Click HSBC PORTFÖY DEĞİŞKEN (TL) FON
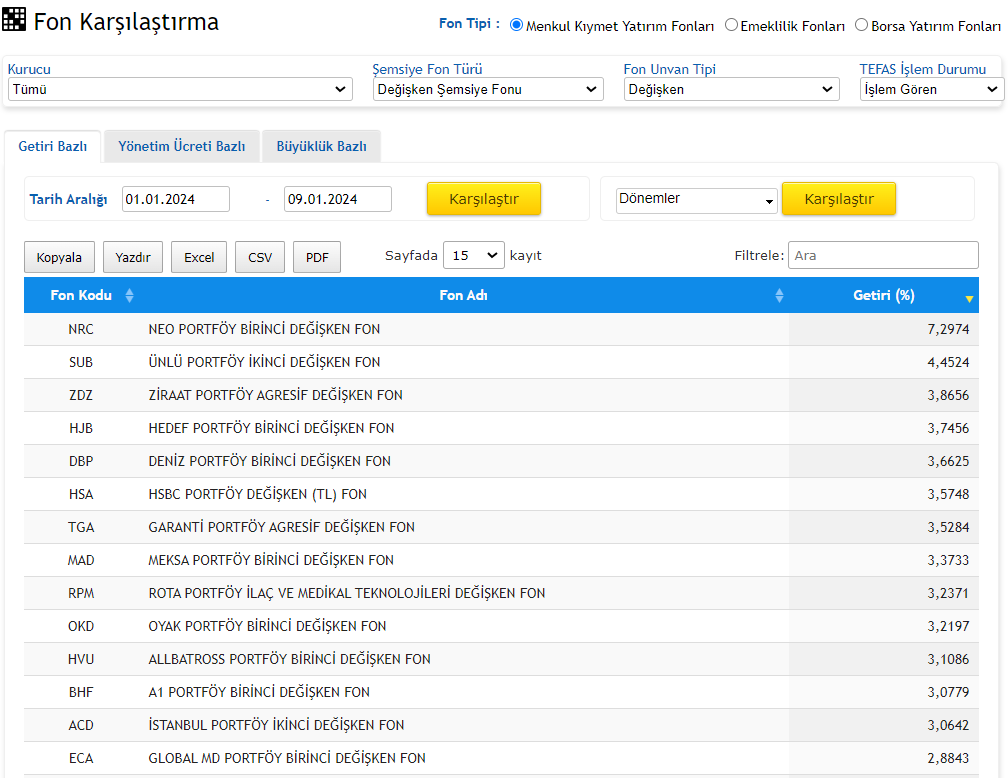 tap(258, 494)
